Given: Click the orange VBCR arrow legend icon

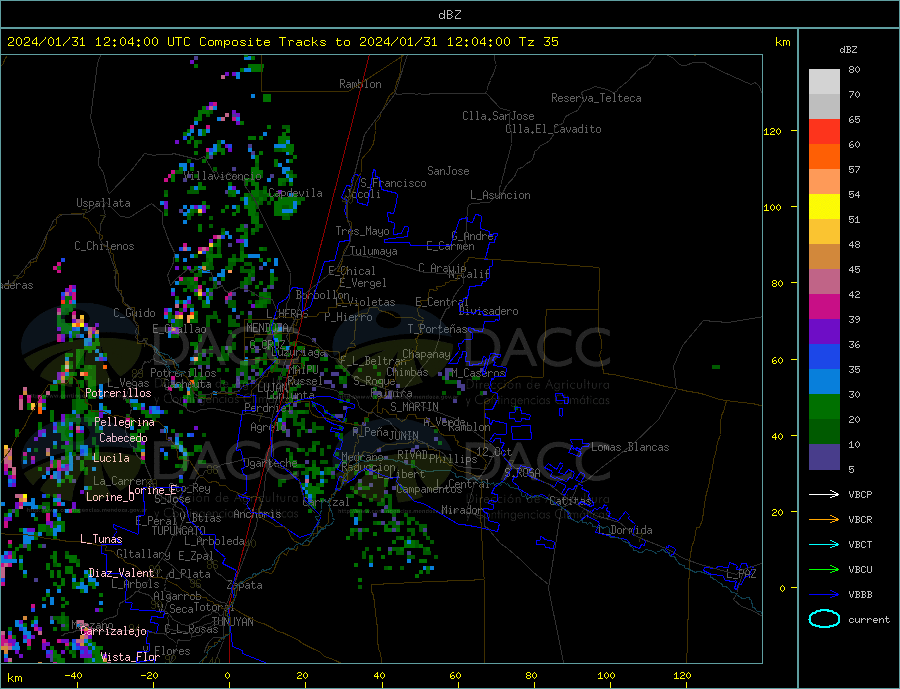Looking at the screenshot, I should 824,520.
